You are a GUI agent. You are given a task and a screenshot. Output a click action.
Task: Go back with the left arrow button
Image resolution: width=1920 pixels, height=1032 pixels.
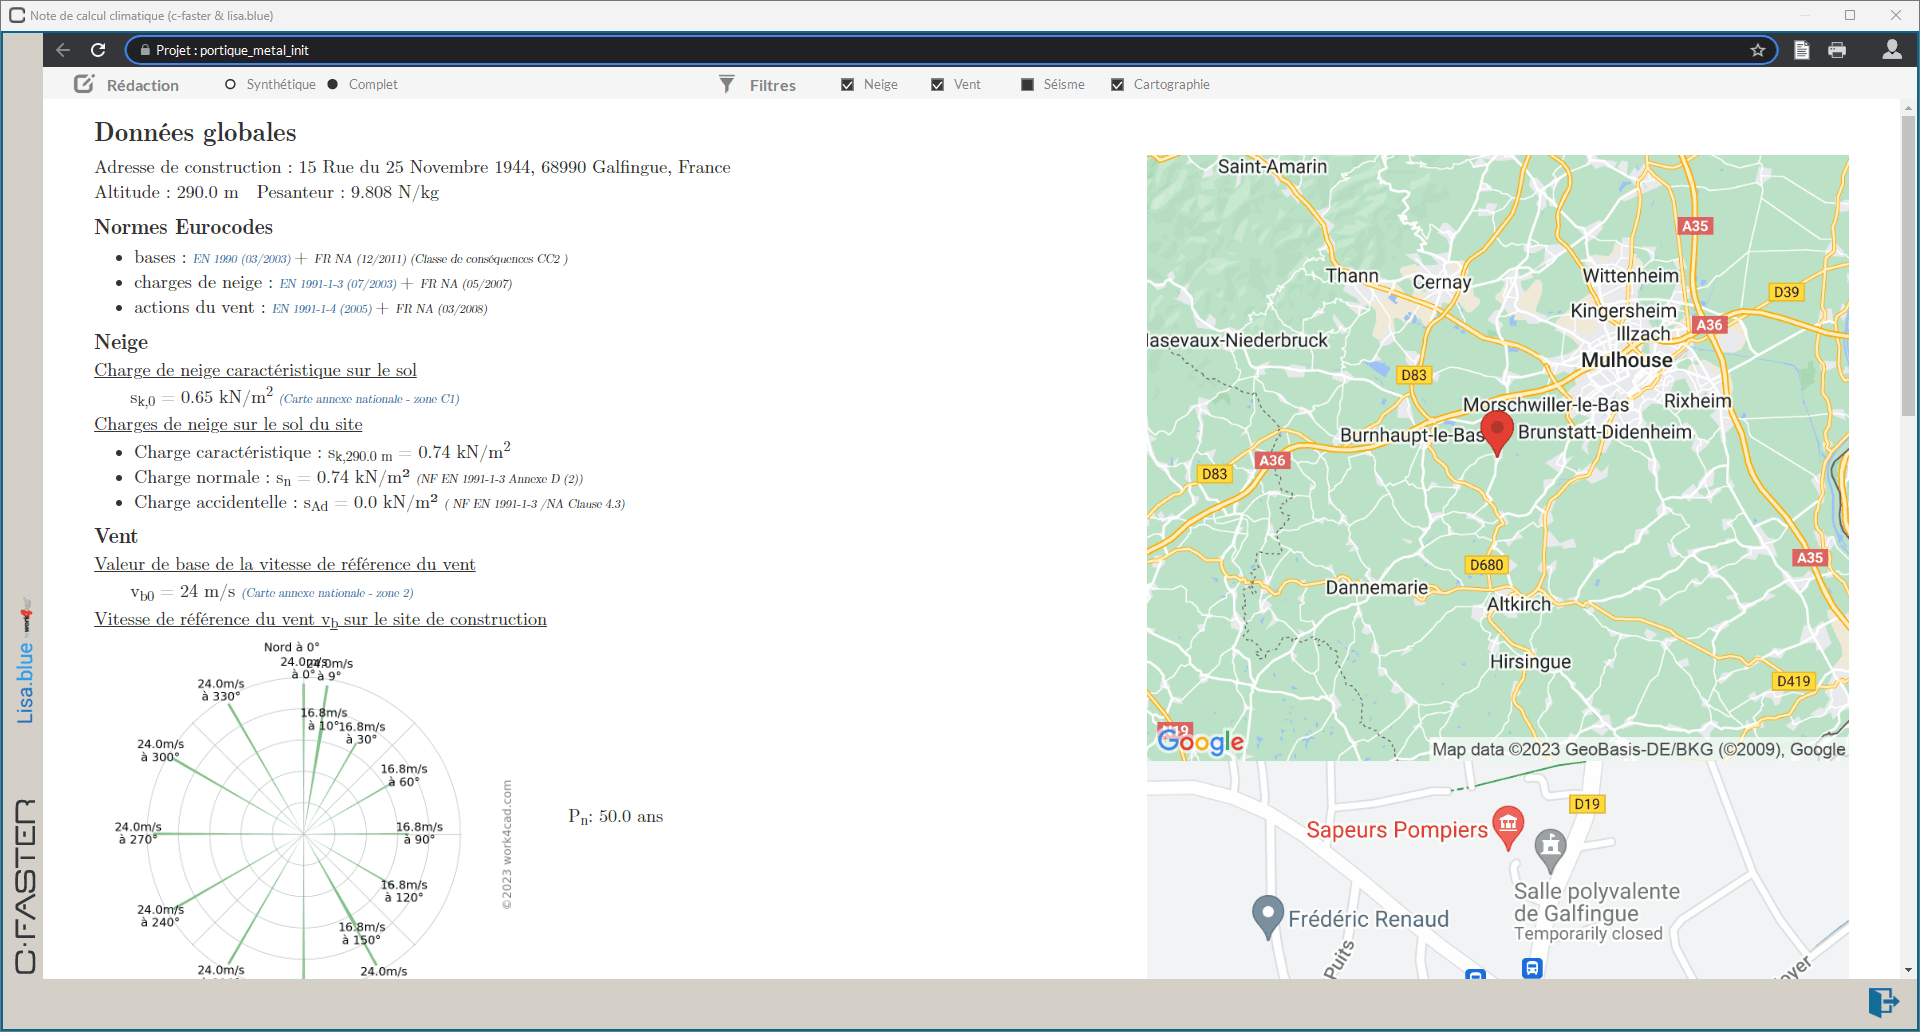pos(63,50)
